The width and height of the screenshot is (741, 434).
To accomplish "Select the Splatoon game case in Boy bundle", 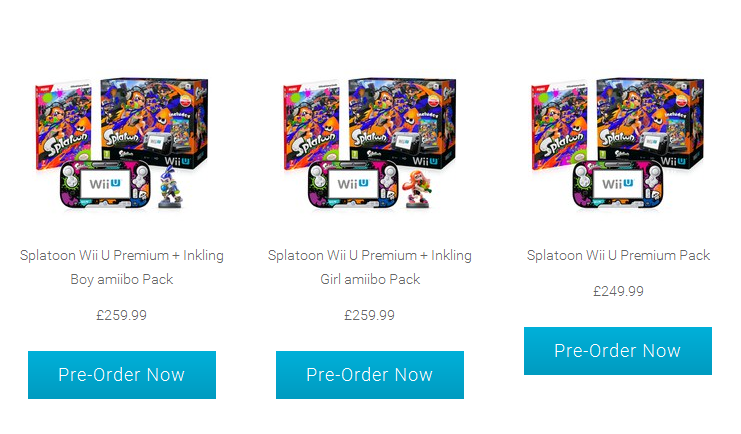I will [63, 123].
